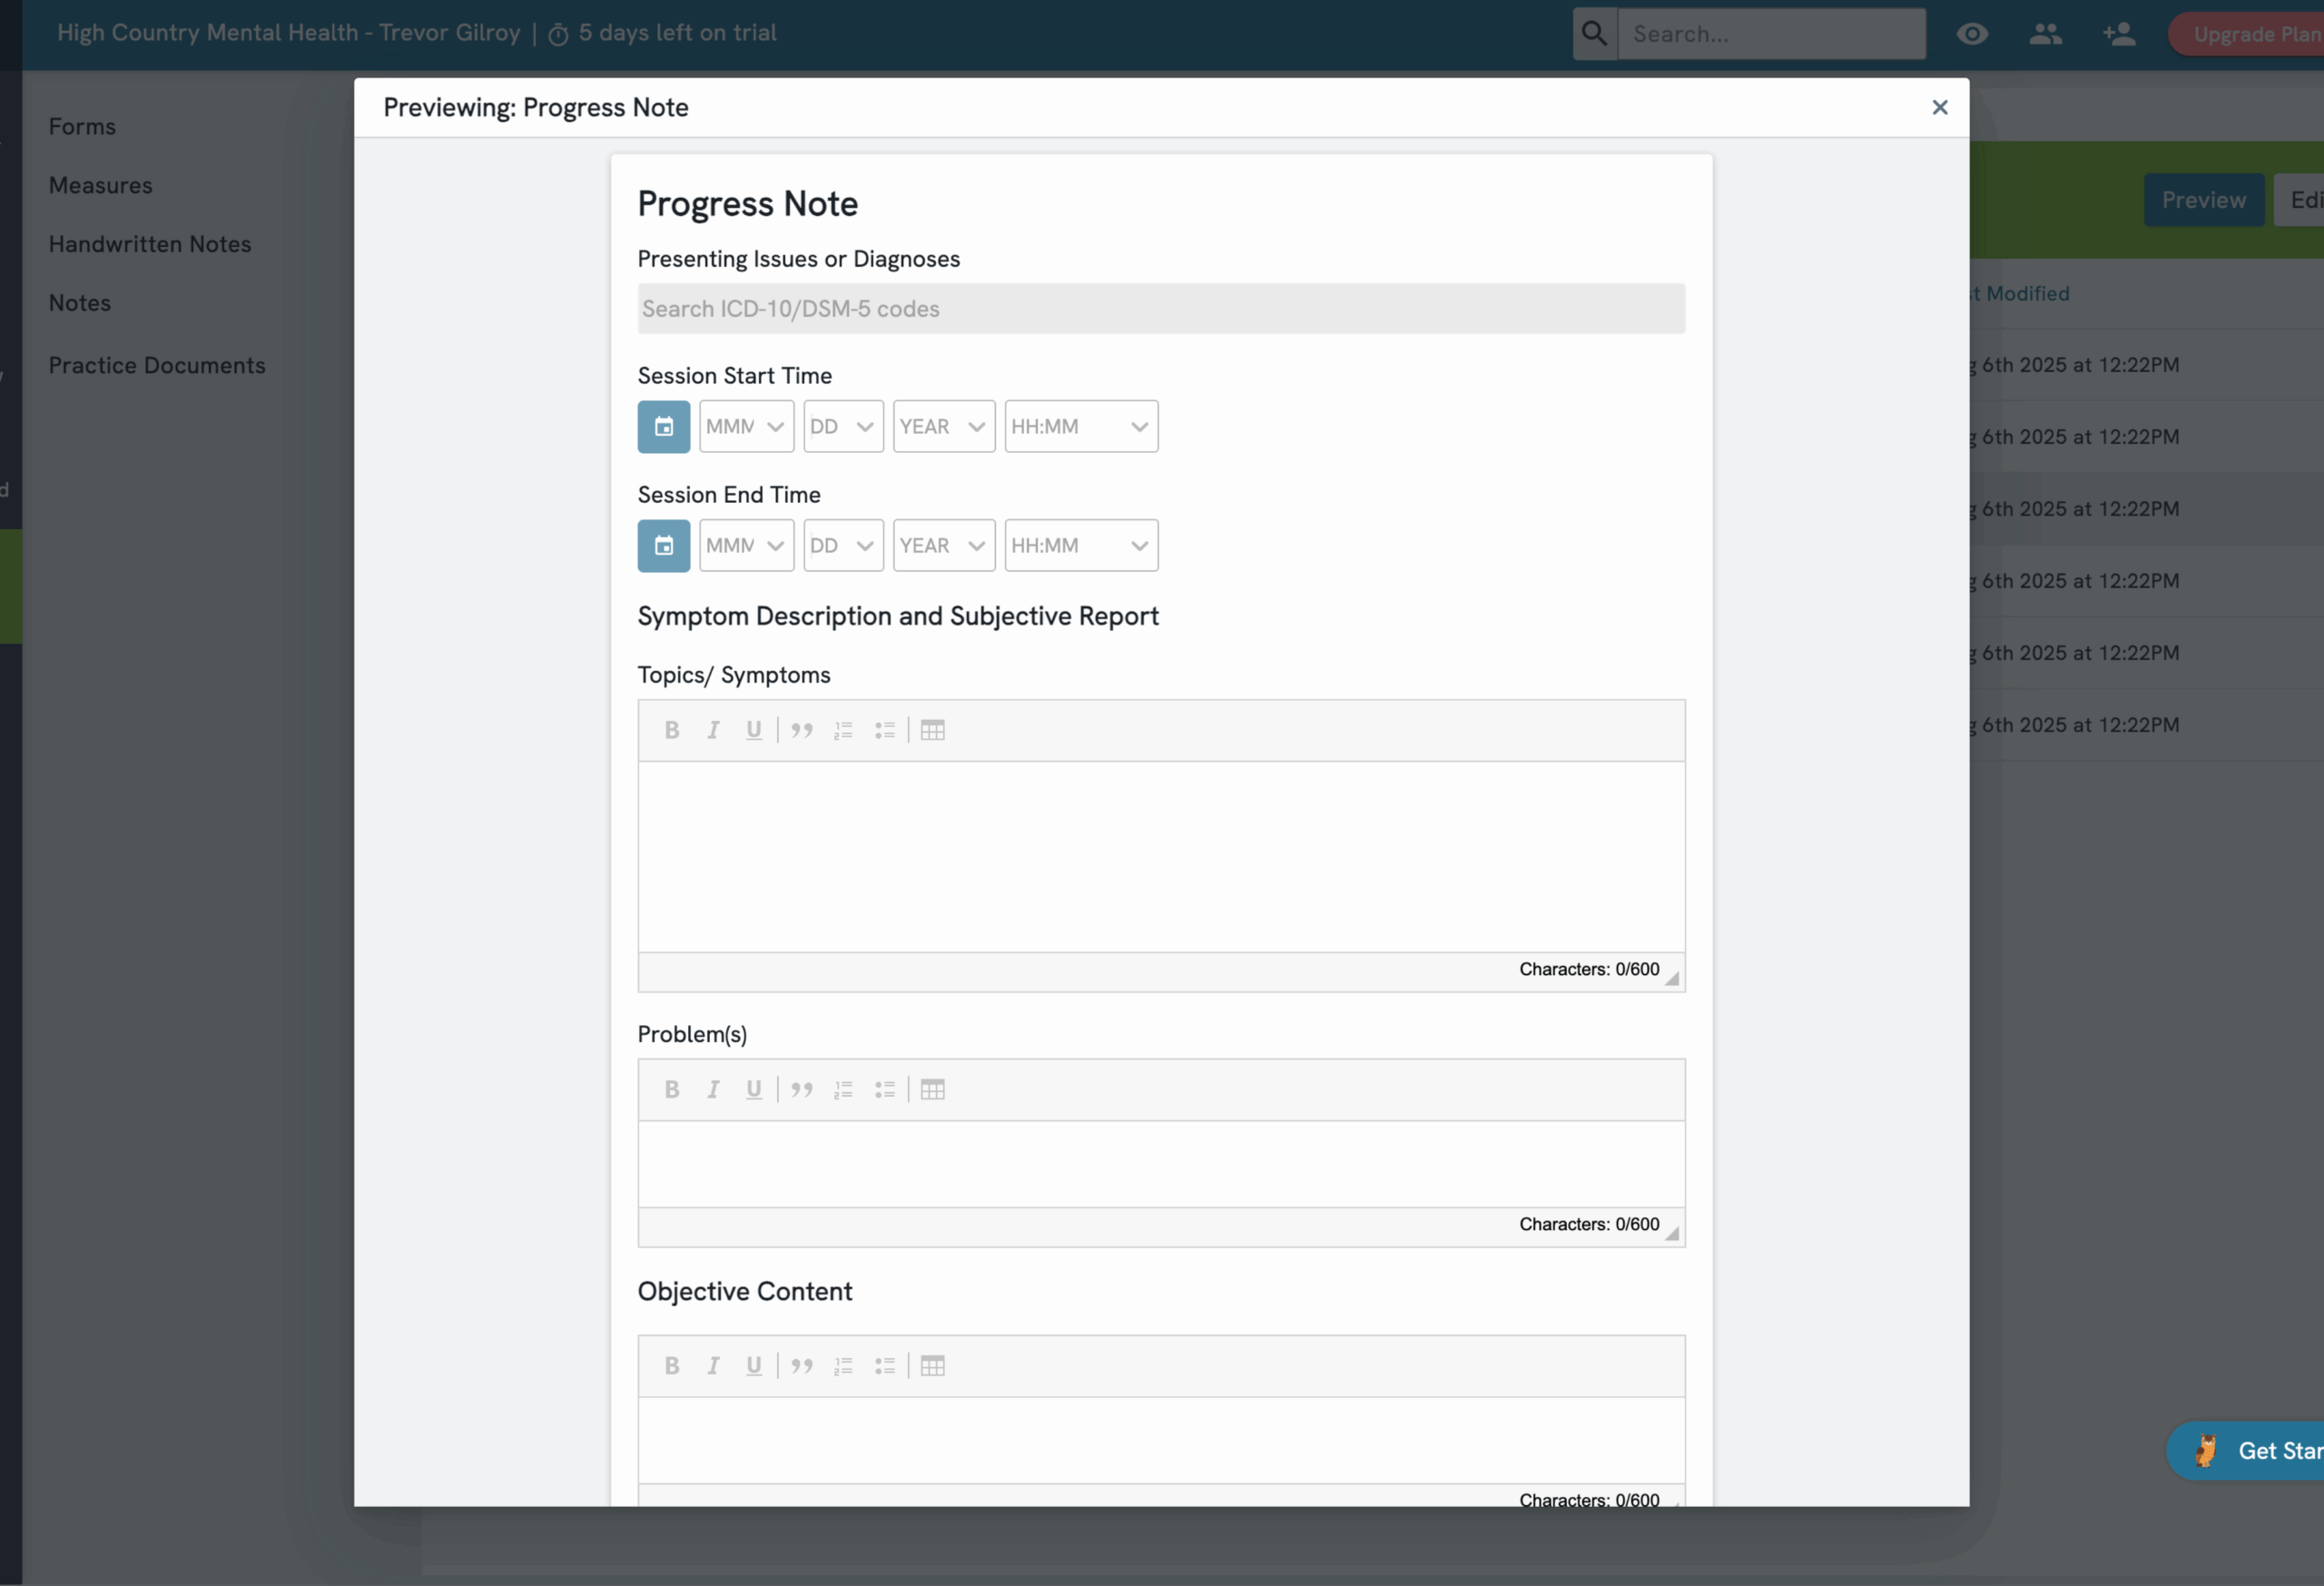This screenshot has width=2324, height=1586.
Task: Click Bold in the Problem(s) editor toolbar
Action: (x=672, y=1089)
